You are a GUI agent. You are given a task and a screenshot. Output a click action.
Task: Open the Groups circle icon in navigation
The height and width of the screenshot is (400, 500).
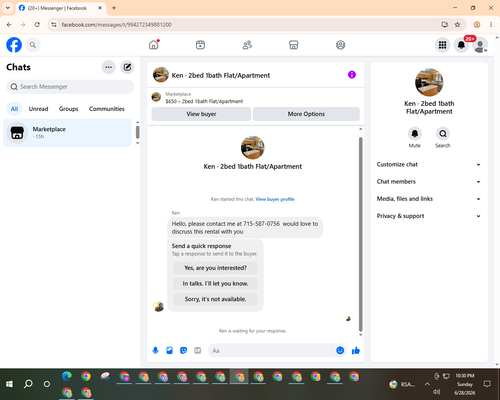(340, 45)
